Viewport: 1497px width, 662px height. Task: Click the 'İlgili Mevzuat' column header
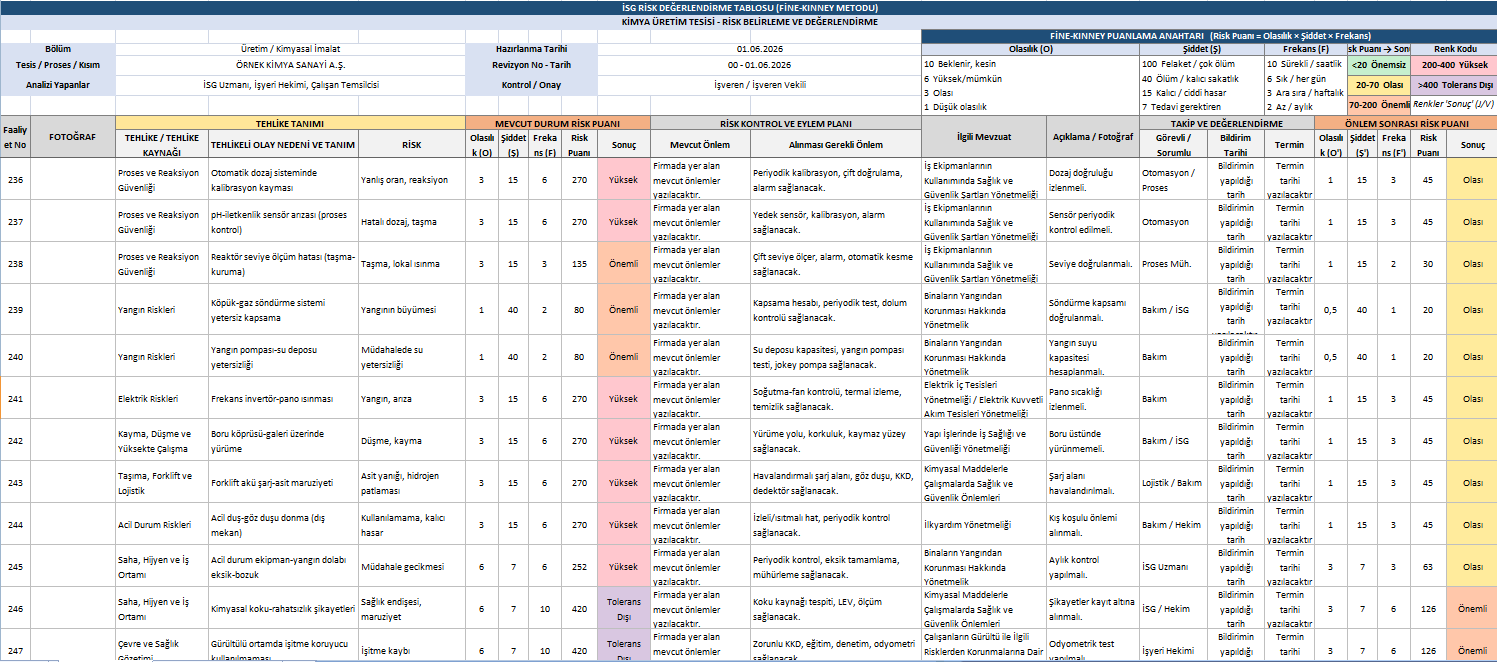point(984,137)
